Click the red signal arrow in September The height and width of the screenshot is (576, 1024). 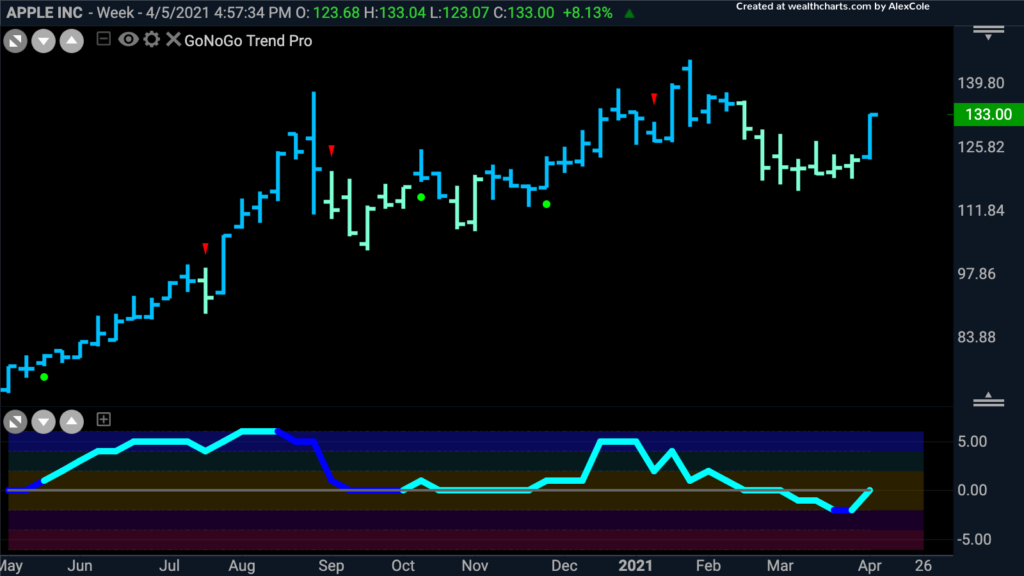point(332,151)
